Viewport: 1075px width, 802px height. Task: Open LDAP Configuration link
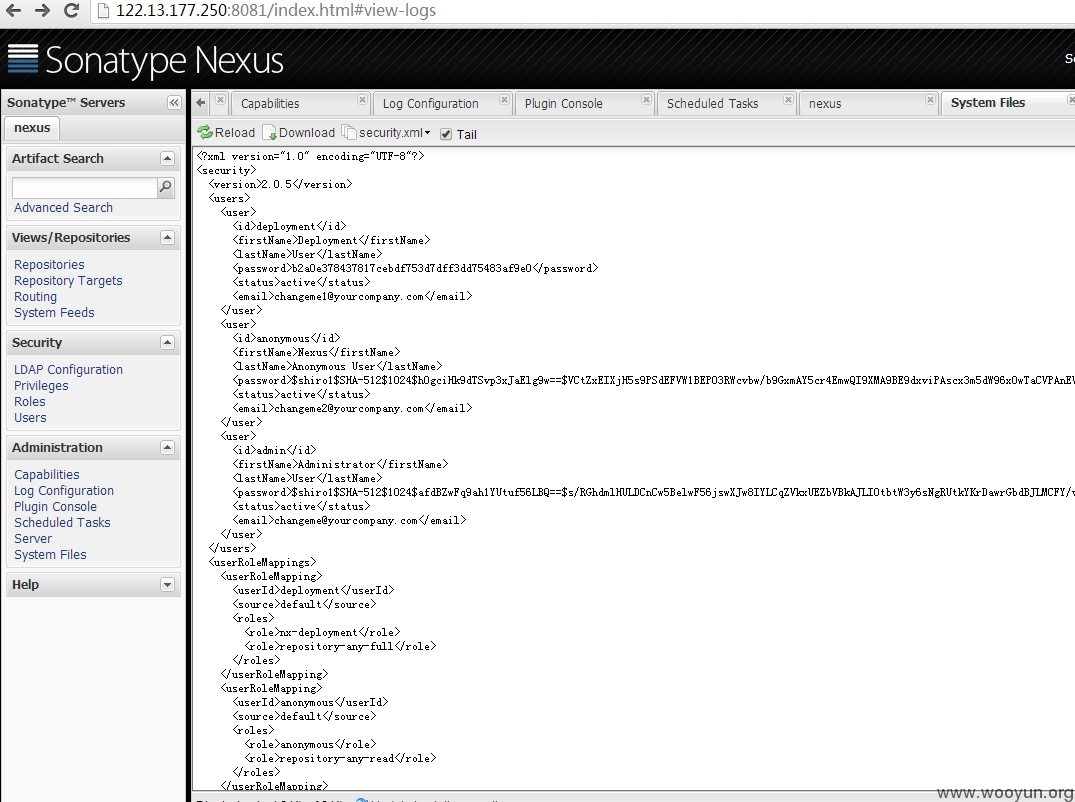tap(68, 369)
